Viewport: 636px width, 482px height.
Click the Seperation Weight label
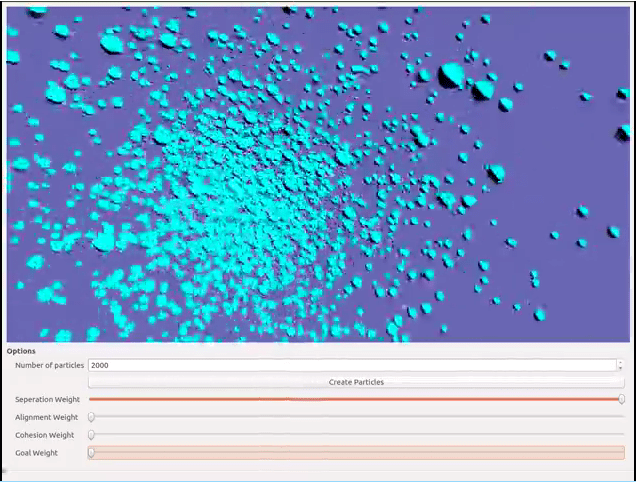pos(46,400)
